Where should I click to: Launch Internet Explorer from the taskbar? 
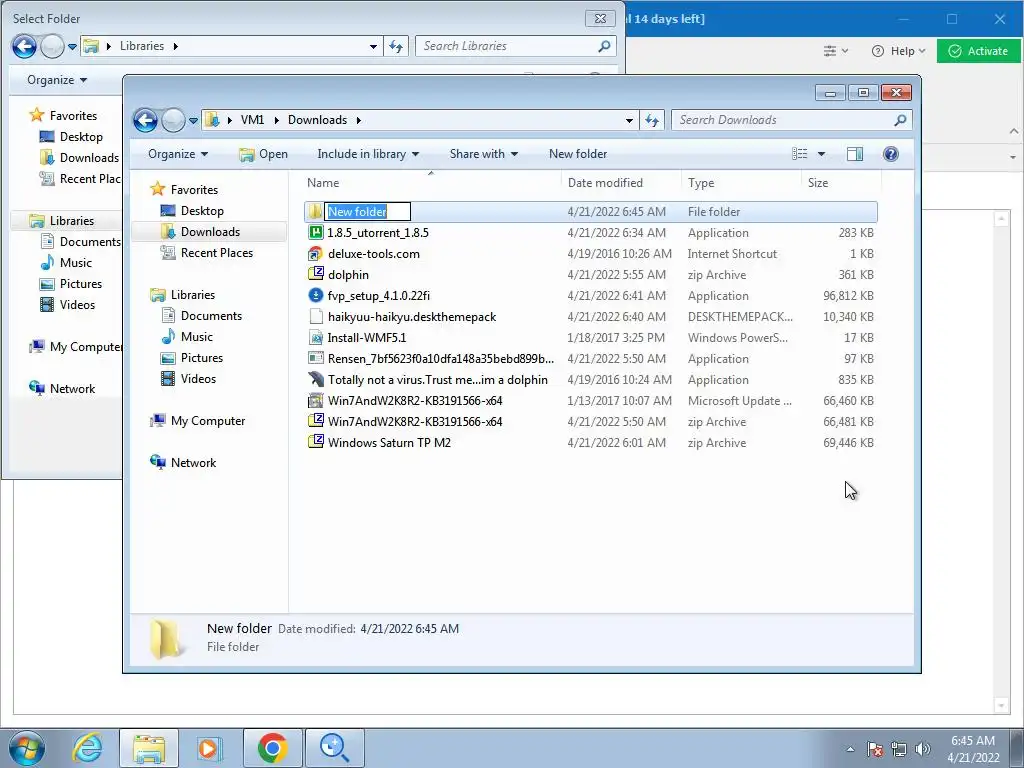pos(88,748)
